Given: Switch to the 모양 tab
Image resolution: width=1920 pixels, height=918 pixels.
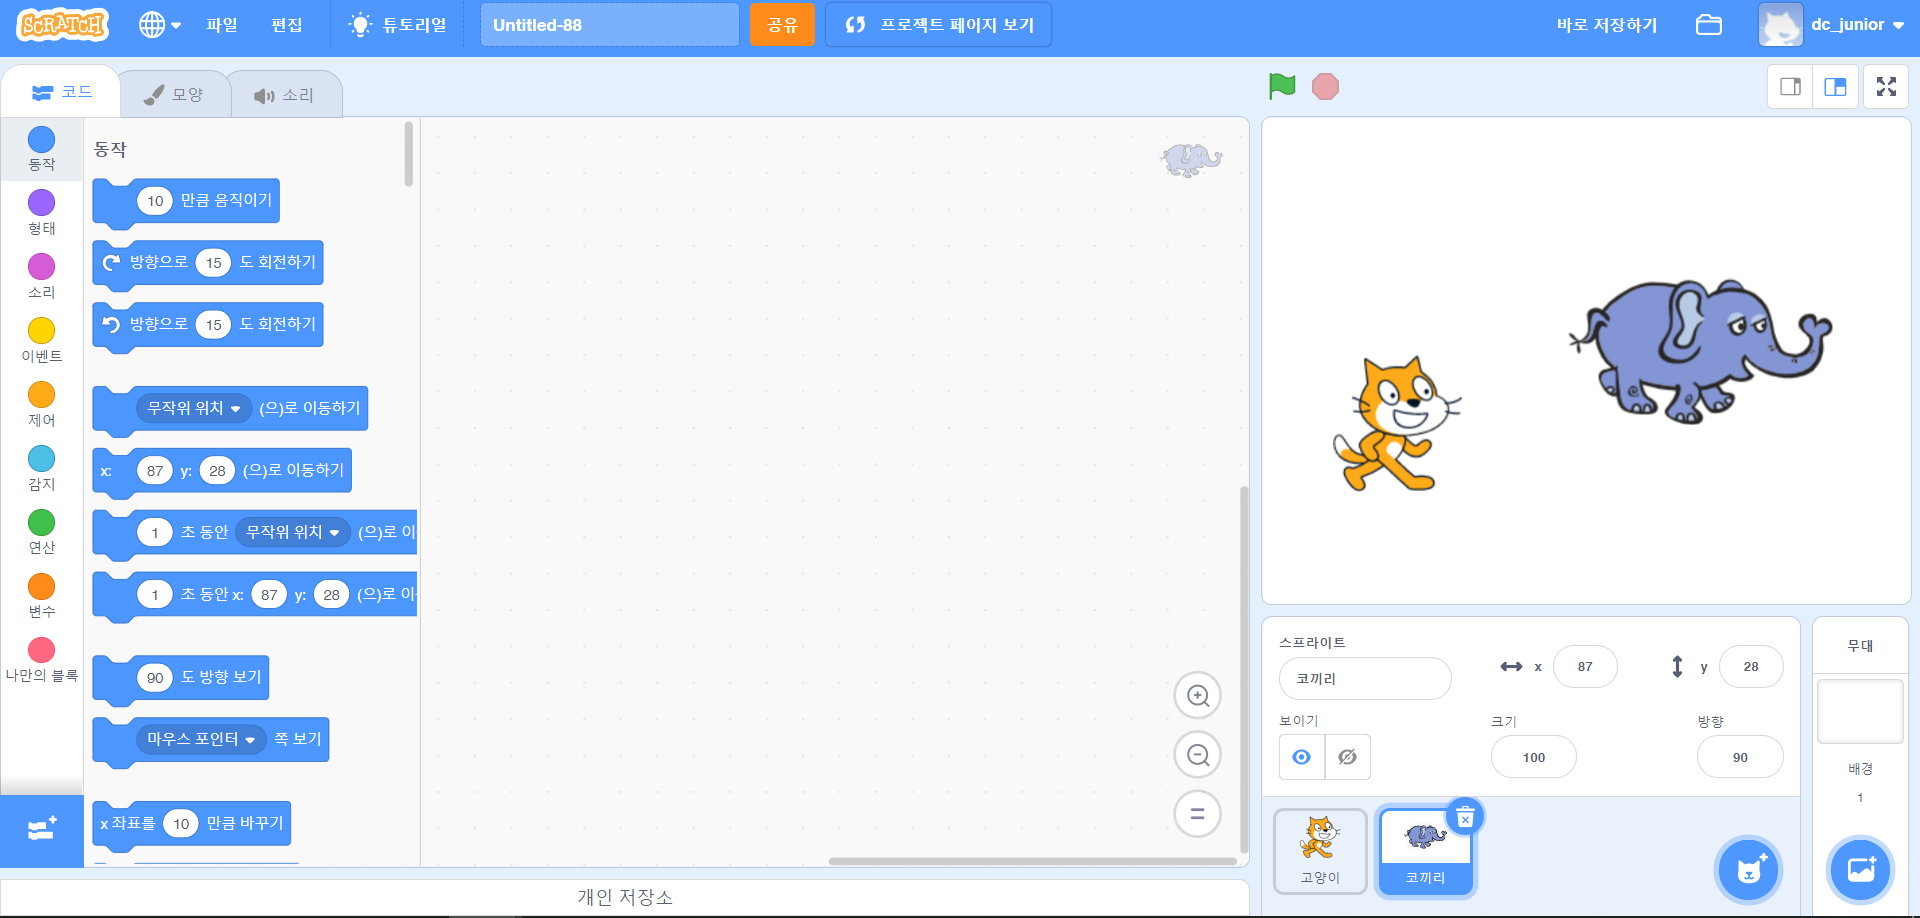Looking at the screenshot, I should [x=174, y=94].
